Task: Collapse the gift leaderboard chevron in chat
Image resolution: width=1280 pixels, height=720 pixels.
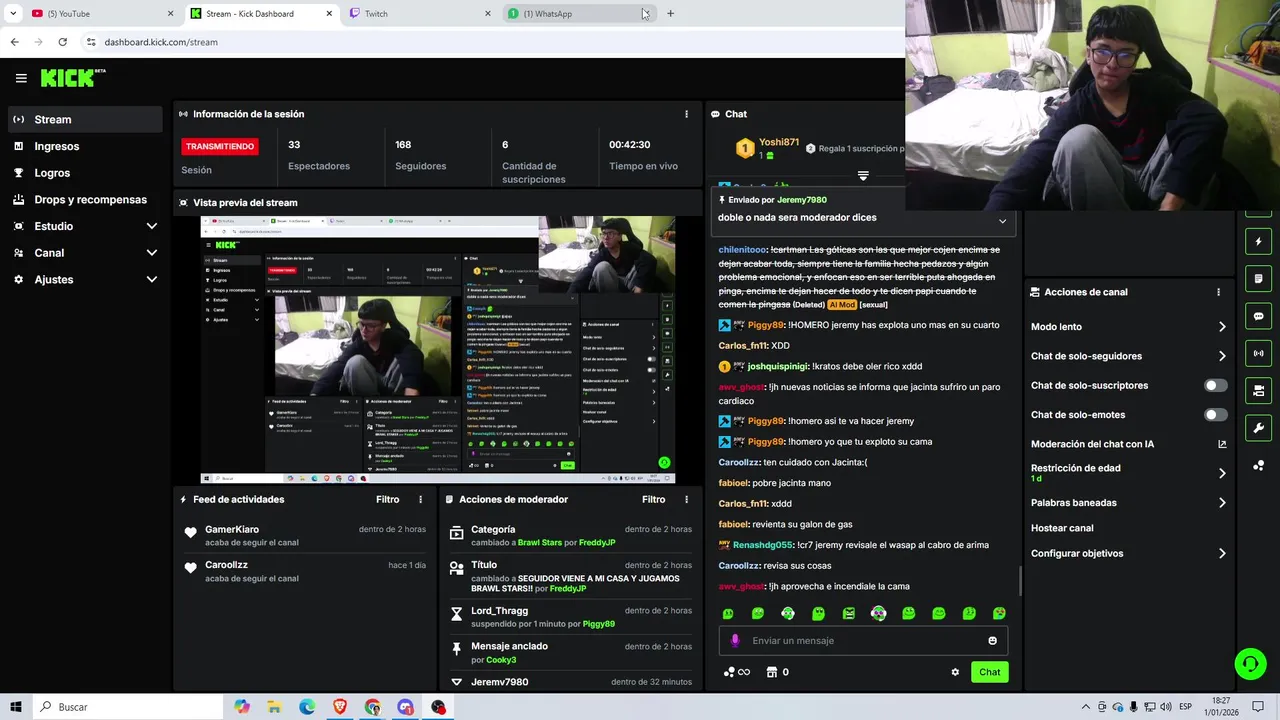Action: (863, 175)
